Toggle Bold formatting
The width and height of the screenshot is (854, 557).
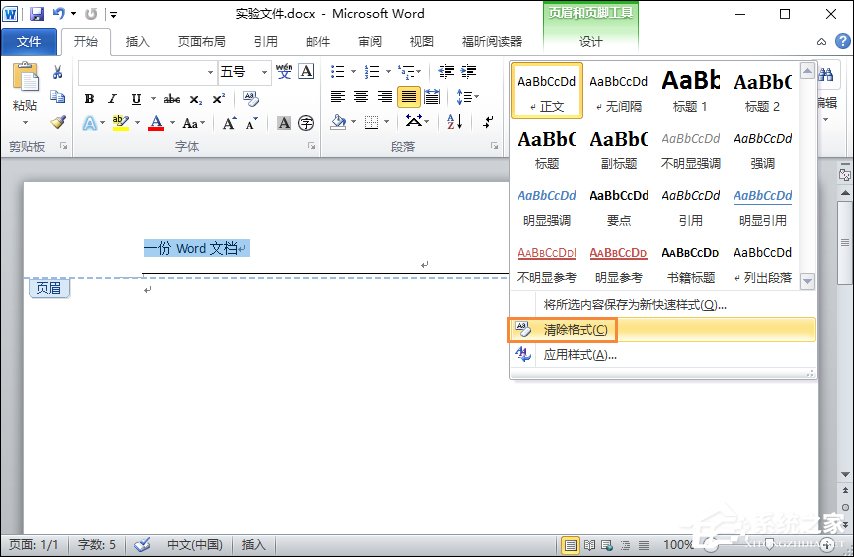(89, 98)
